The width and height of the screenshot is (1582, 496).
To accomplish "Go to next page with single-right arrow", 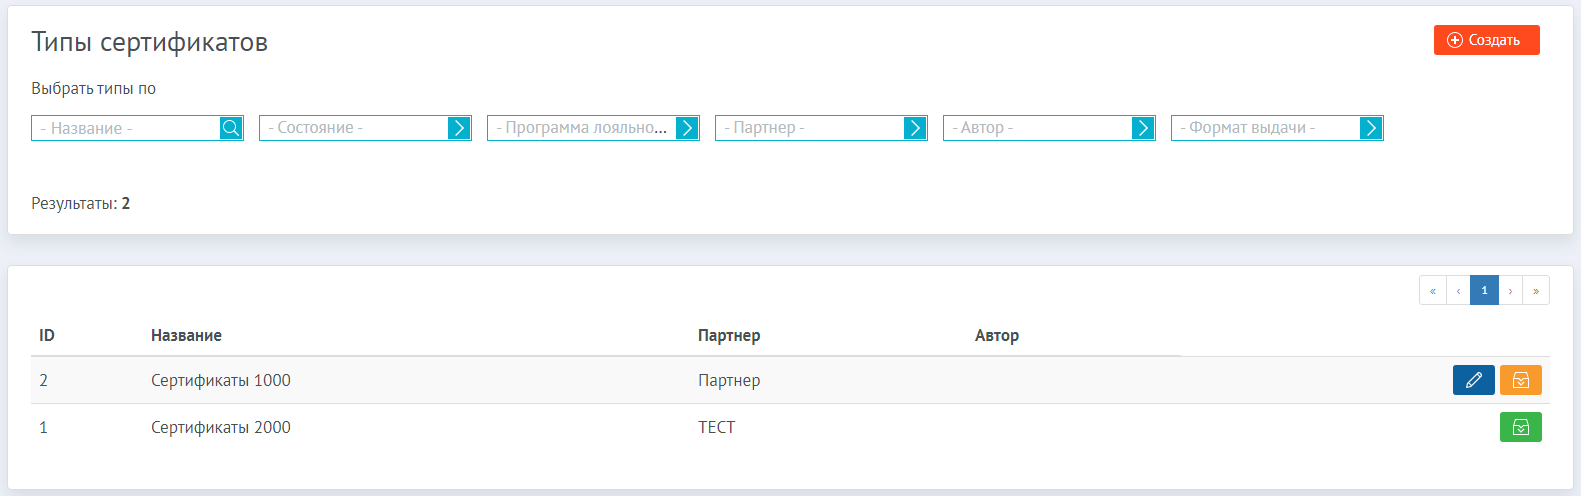I will coord(1510,290).
